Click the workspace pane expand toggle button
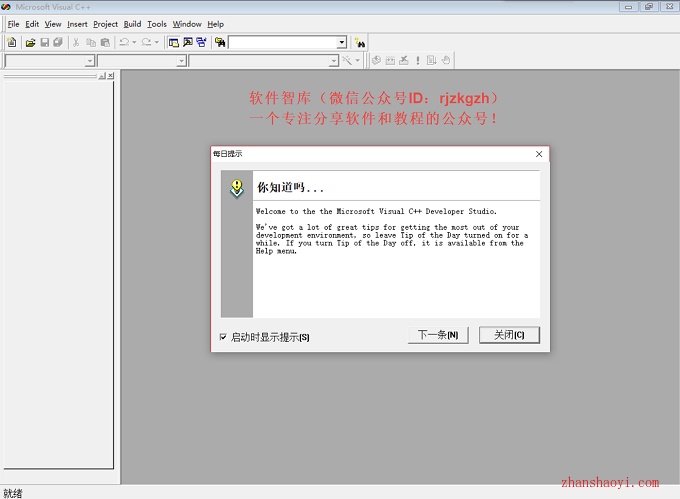 [102, 76]
